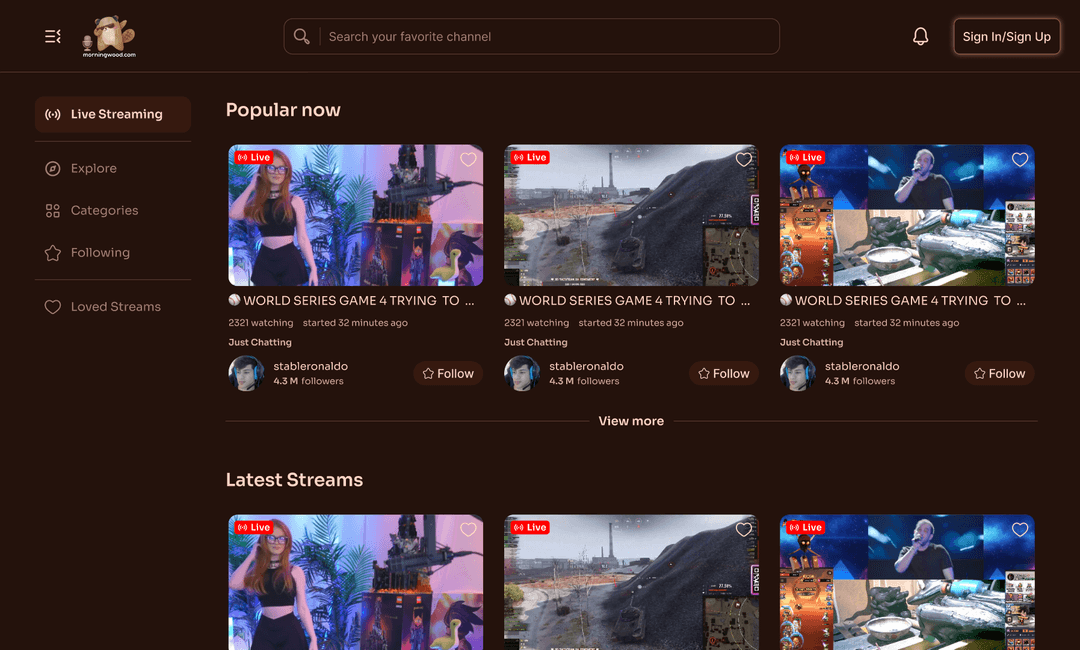Open tank game stream thumbnail in Popular now
This screenshot has width=1080, height=650.
(631, 215)
